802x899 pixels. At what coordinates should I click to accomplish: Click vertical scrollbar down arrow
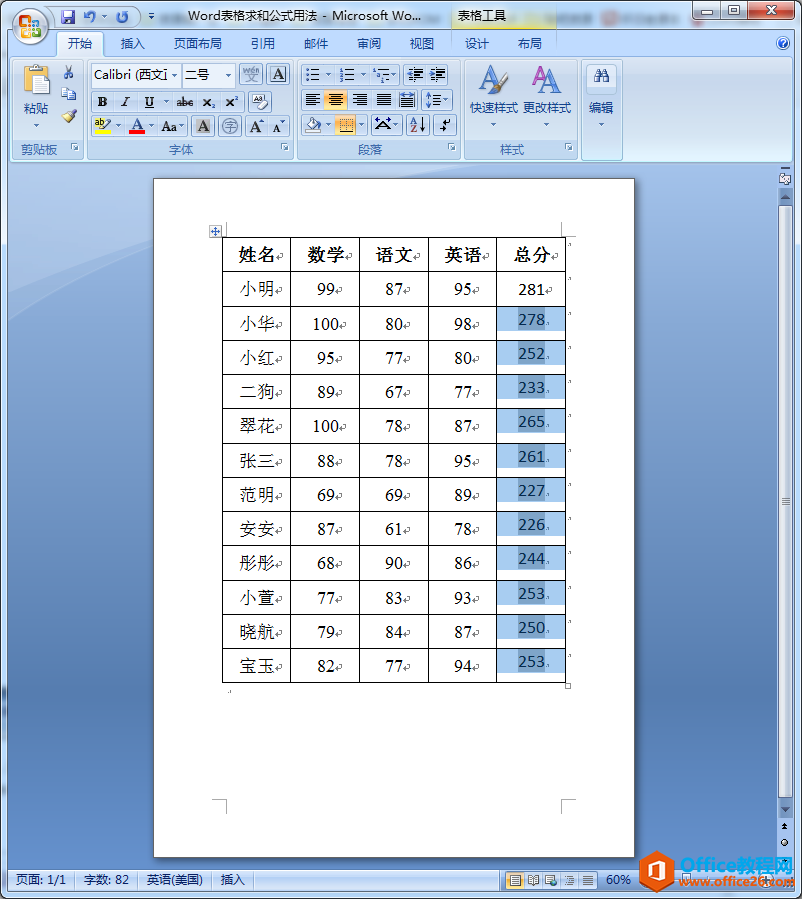[x=785, y=809]
